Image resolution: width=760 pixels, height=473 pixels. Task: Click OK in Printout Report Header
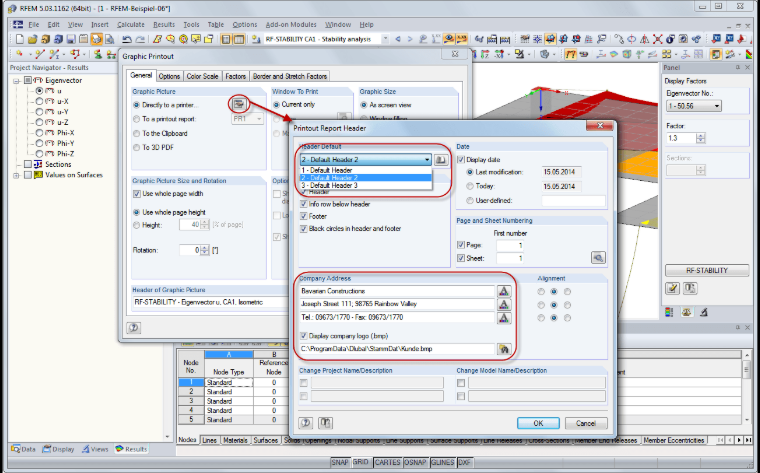click(x=538, y=423)
